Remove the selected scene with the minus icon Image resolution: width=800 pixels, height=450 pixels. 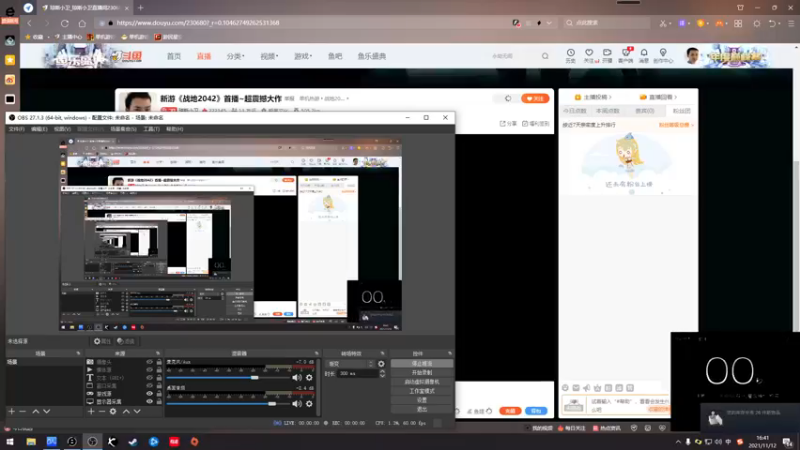pos(22,411)
